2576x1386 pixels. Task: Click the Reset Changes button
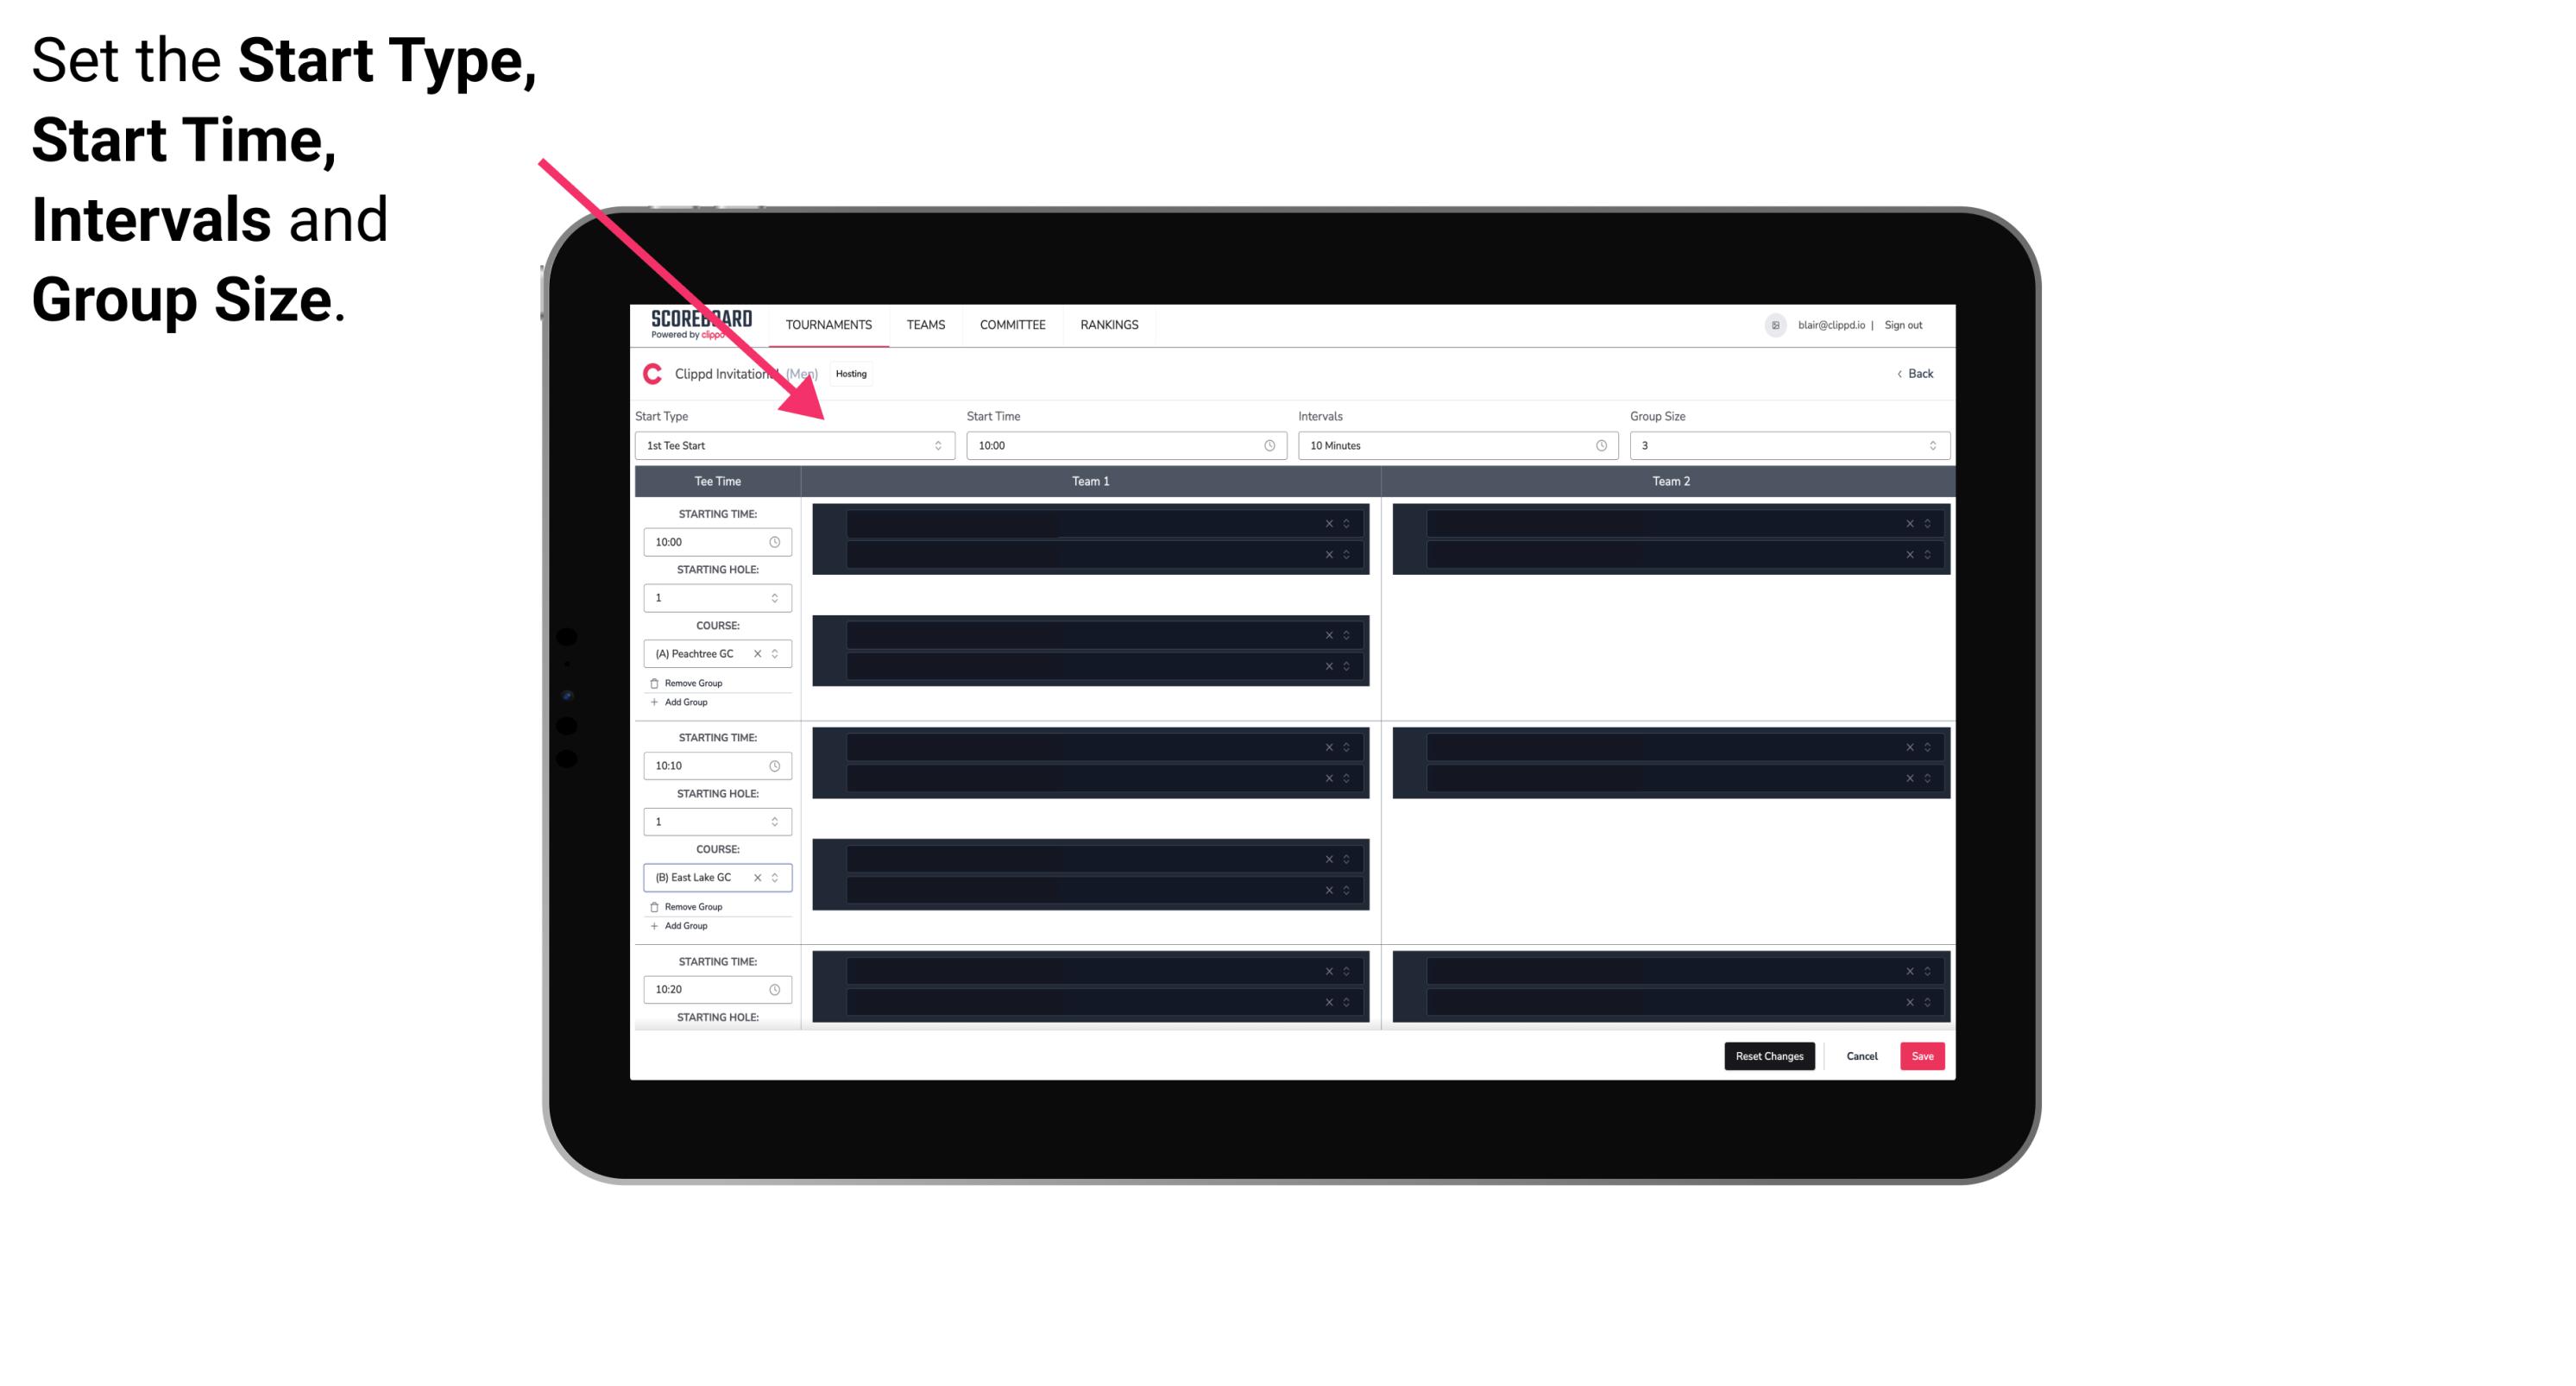pyautogui.click(x=1769, y=1055)
